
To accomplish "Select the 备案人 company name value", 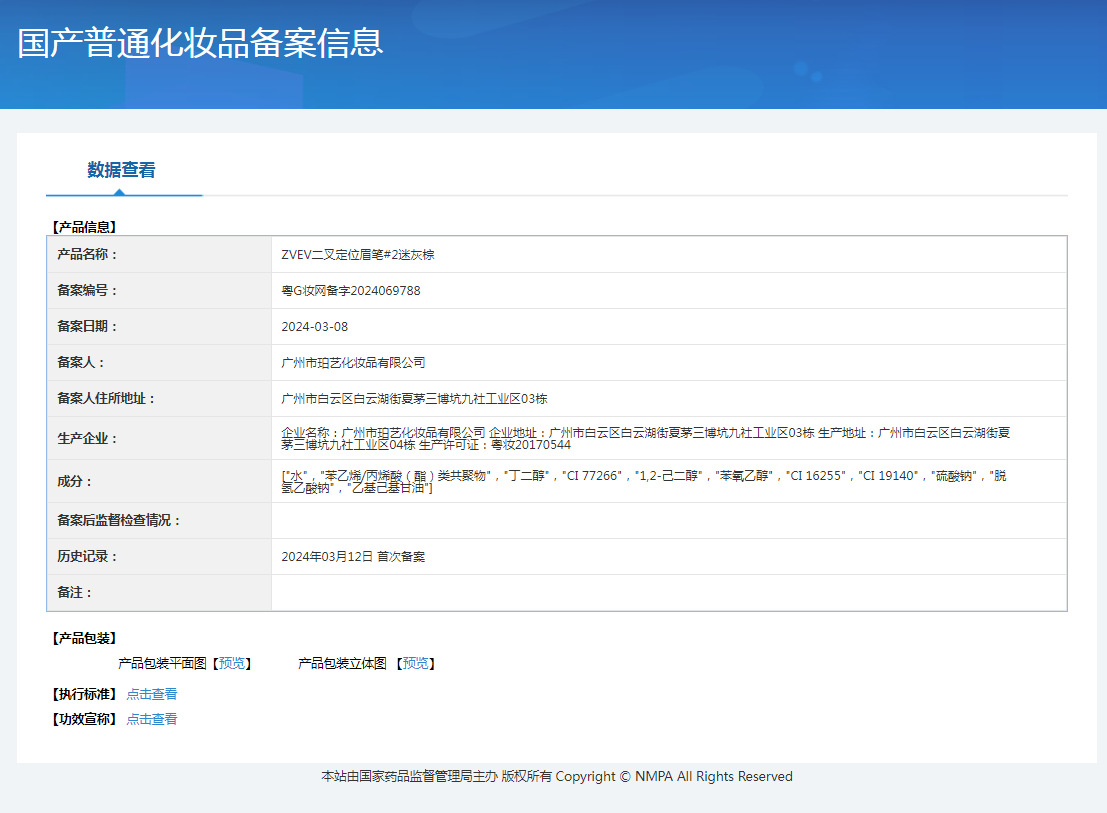I will point(353,363).
